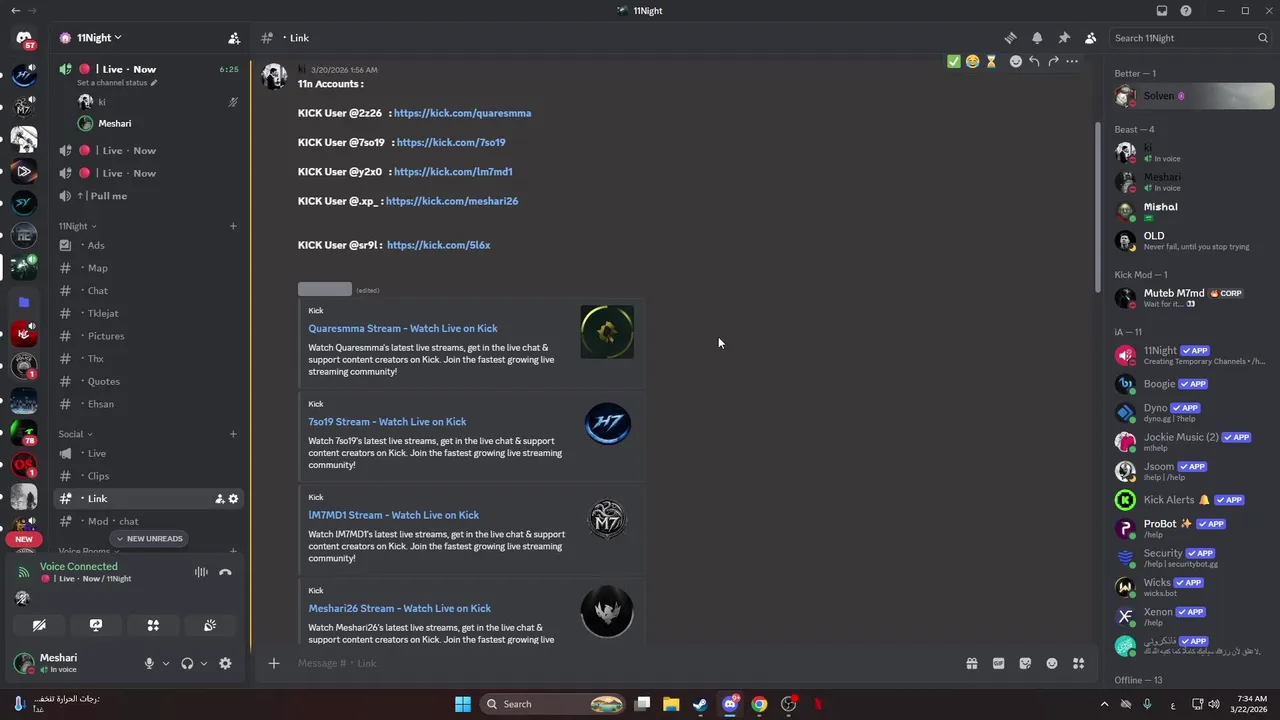Open the Apps launcher in message bar
The image size is (1280, 720).
(x=1079, y=663)
